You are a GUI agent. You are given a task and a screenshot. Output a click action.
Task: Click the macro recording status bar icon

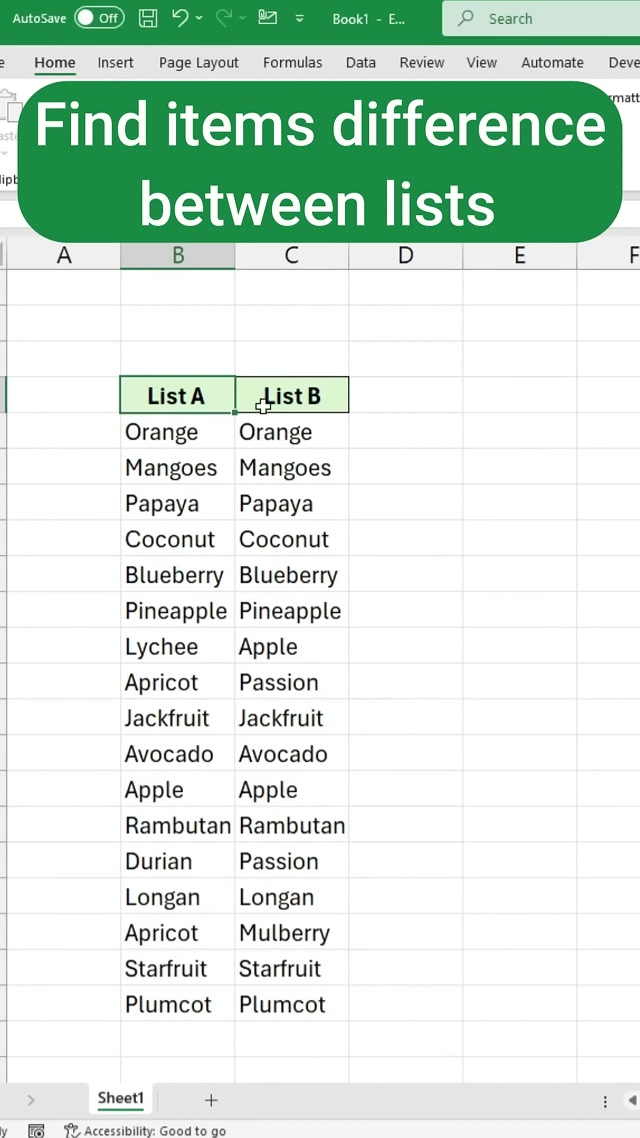coord(36,1131)
